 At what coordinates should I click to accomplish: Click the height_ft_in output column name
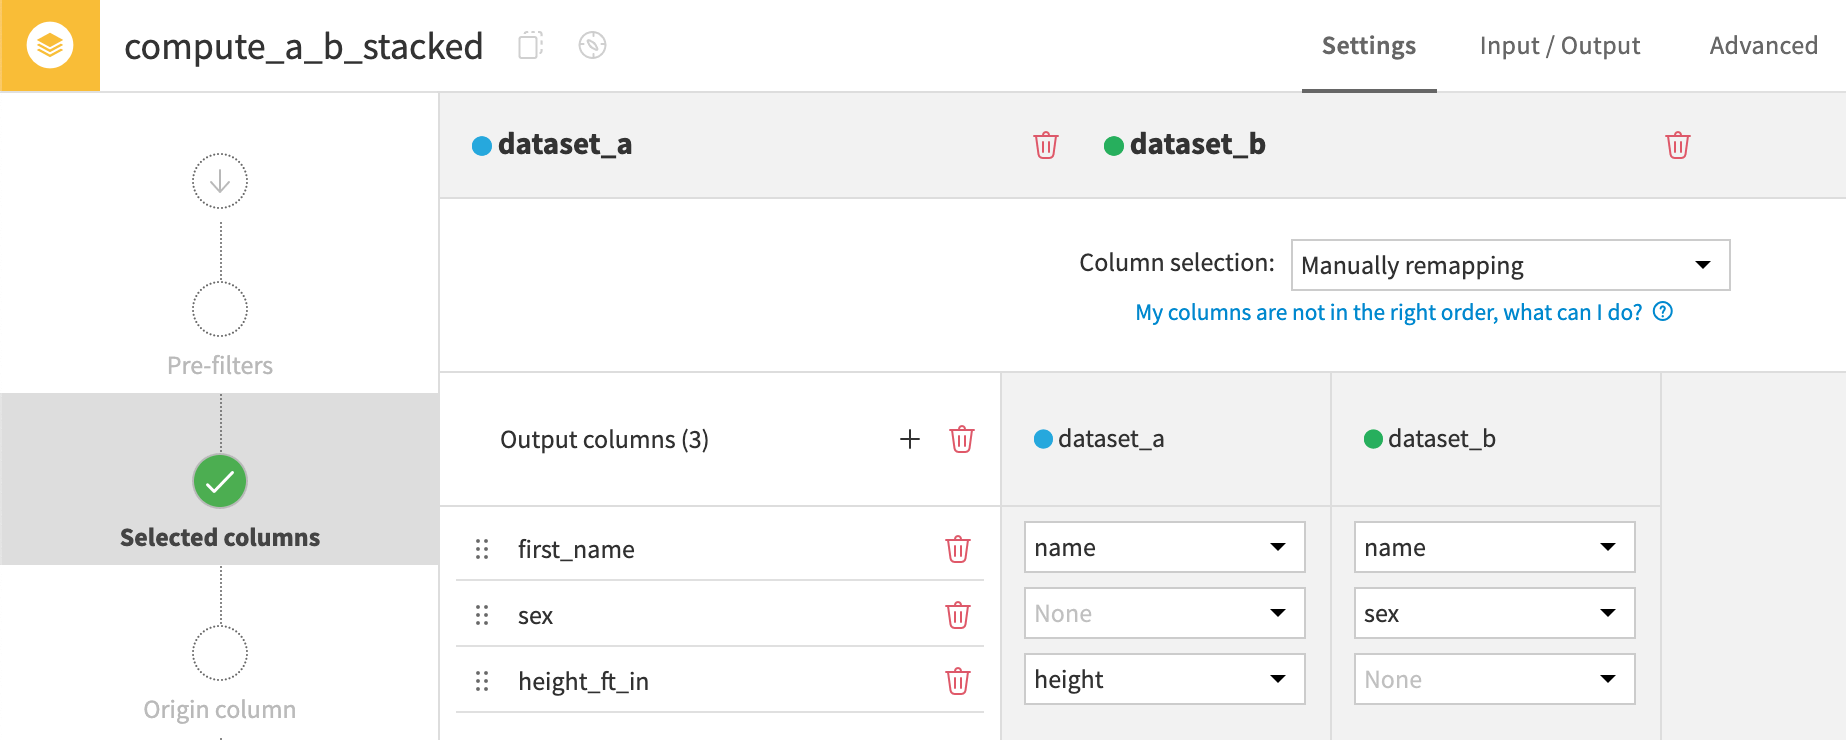(583, 681)
